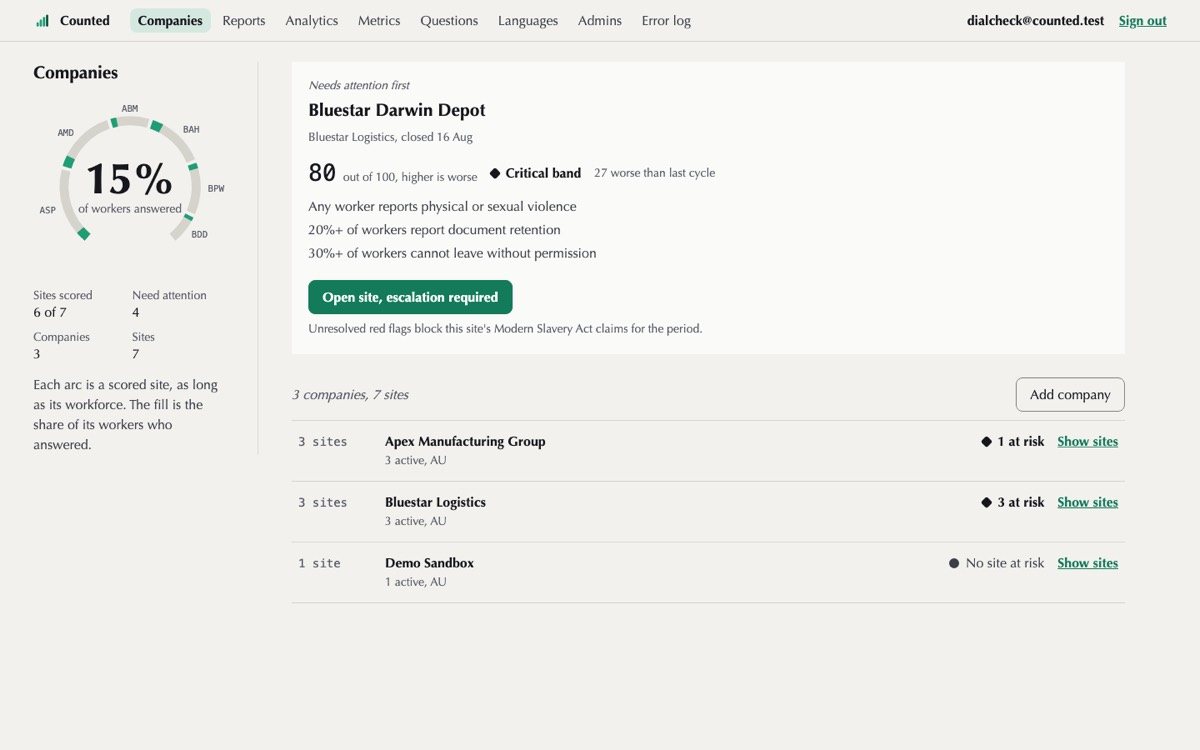Click the round dot beside No site at risk
The image size is (1200, 750).
[x=954, y=563]
